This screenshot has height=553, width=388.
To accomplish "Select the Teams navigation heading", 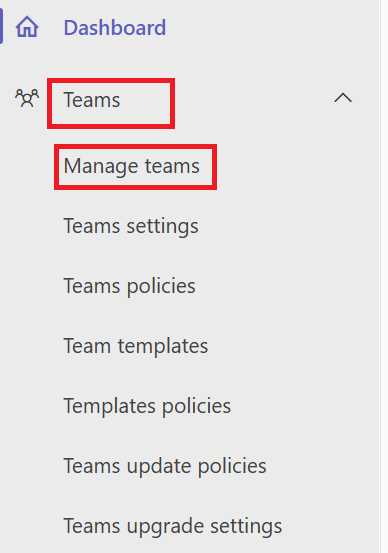I will 92,100.
